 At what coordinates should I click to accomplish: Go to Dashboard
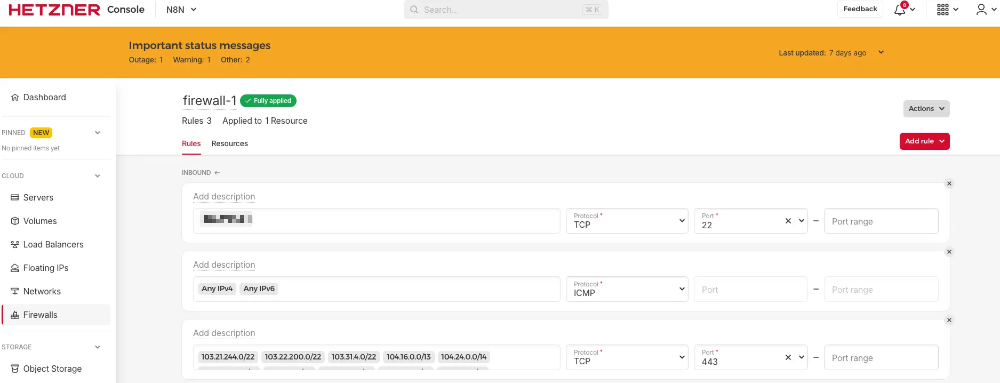pos(45,98)
